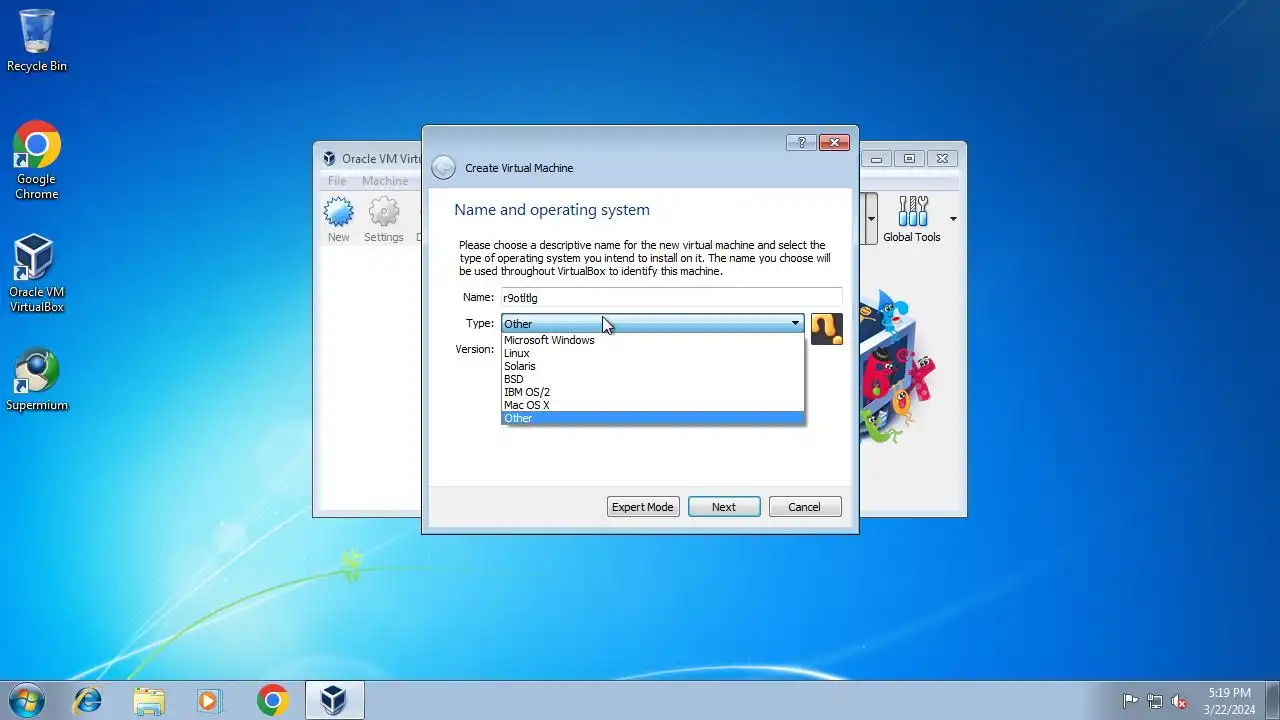Screen dimensions: 1280x720
Task: Expand the Global Tools dropdown arrow
Action: point(953,219)
